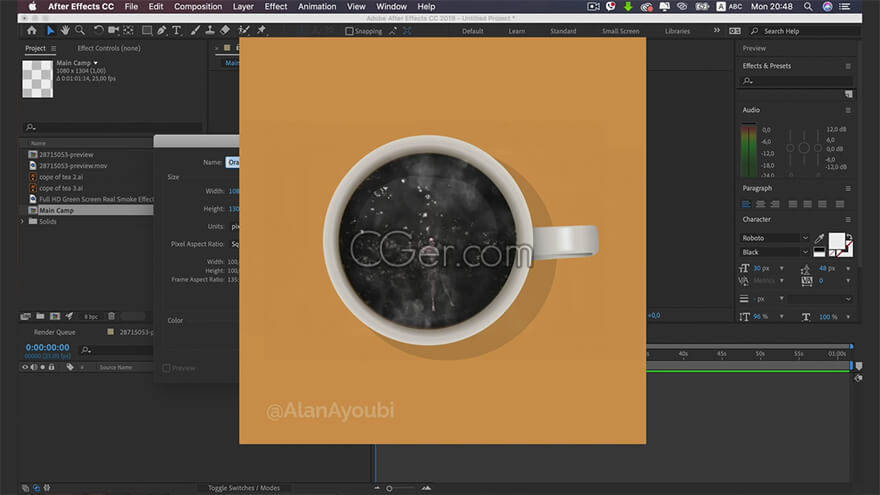Click the eye video visibility column header
Viewport: 880px width, 495px height.
click(25, 367)
